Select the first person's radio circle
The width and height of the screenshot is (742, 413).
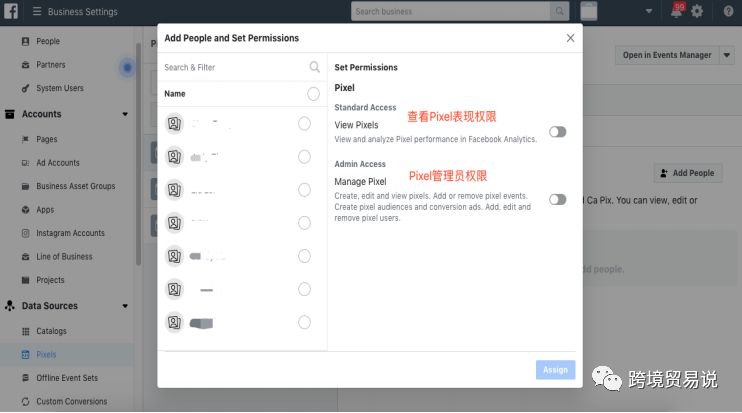coord(304,123)
